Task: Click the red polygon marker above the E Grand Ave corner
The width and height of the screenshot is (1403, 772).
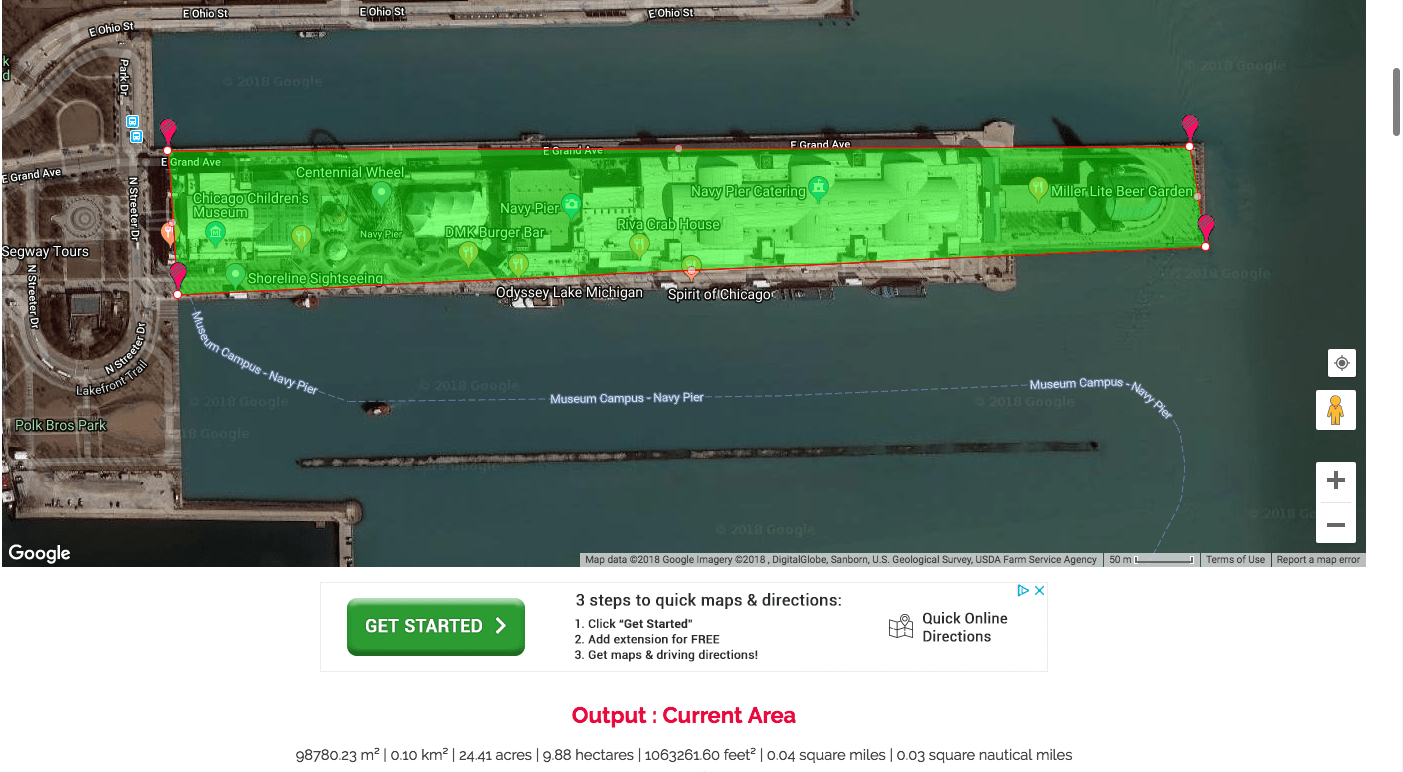Action: pyautogui.click(x=168, y=132)
